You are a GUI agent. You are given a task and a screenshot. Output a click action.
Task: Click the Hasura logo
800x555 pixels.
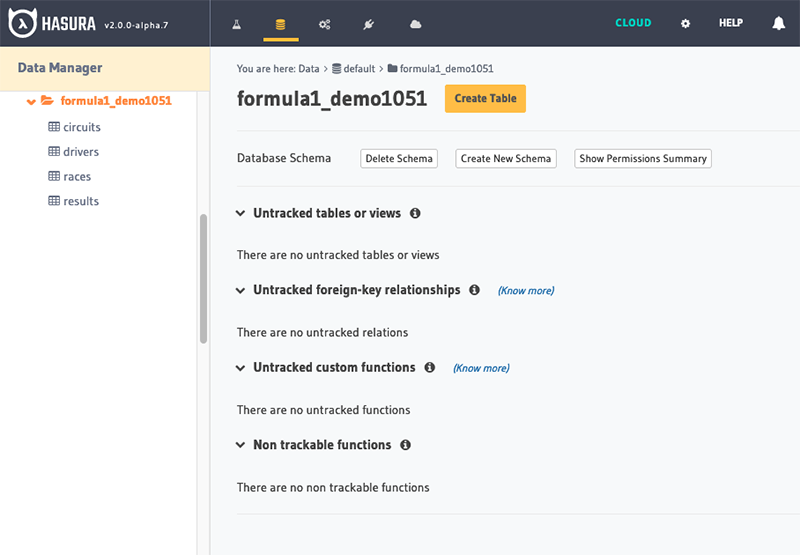52,23
